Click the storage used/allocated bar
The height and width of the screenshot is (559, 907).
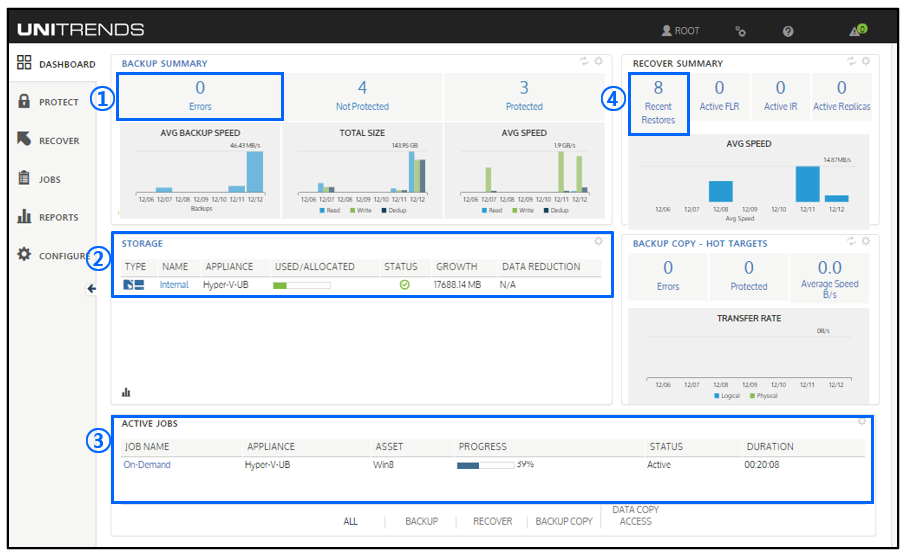click(302, 285)
